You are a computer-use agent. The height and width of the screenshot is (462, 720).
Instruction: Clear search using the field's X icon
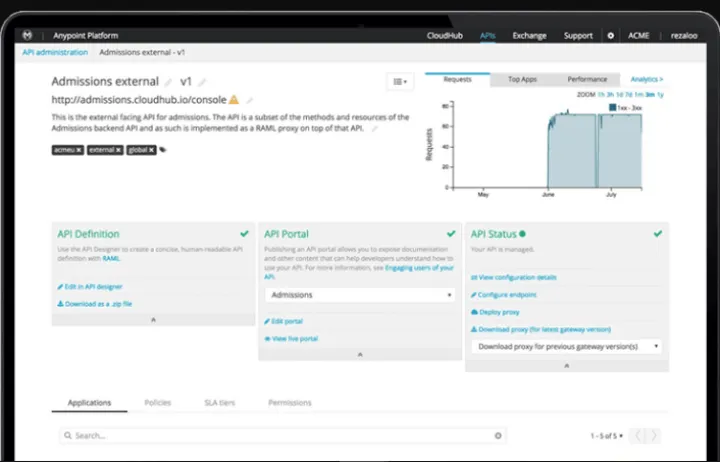tap(498, 436)
